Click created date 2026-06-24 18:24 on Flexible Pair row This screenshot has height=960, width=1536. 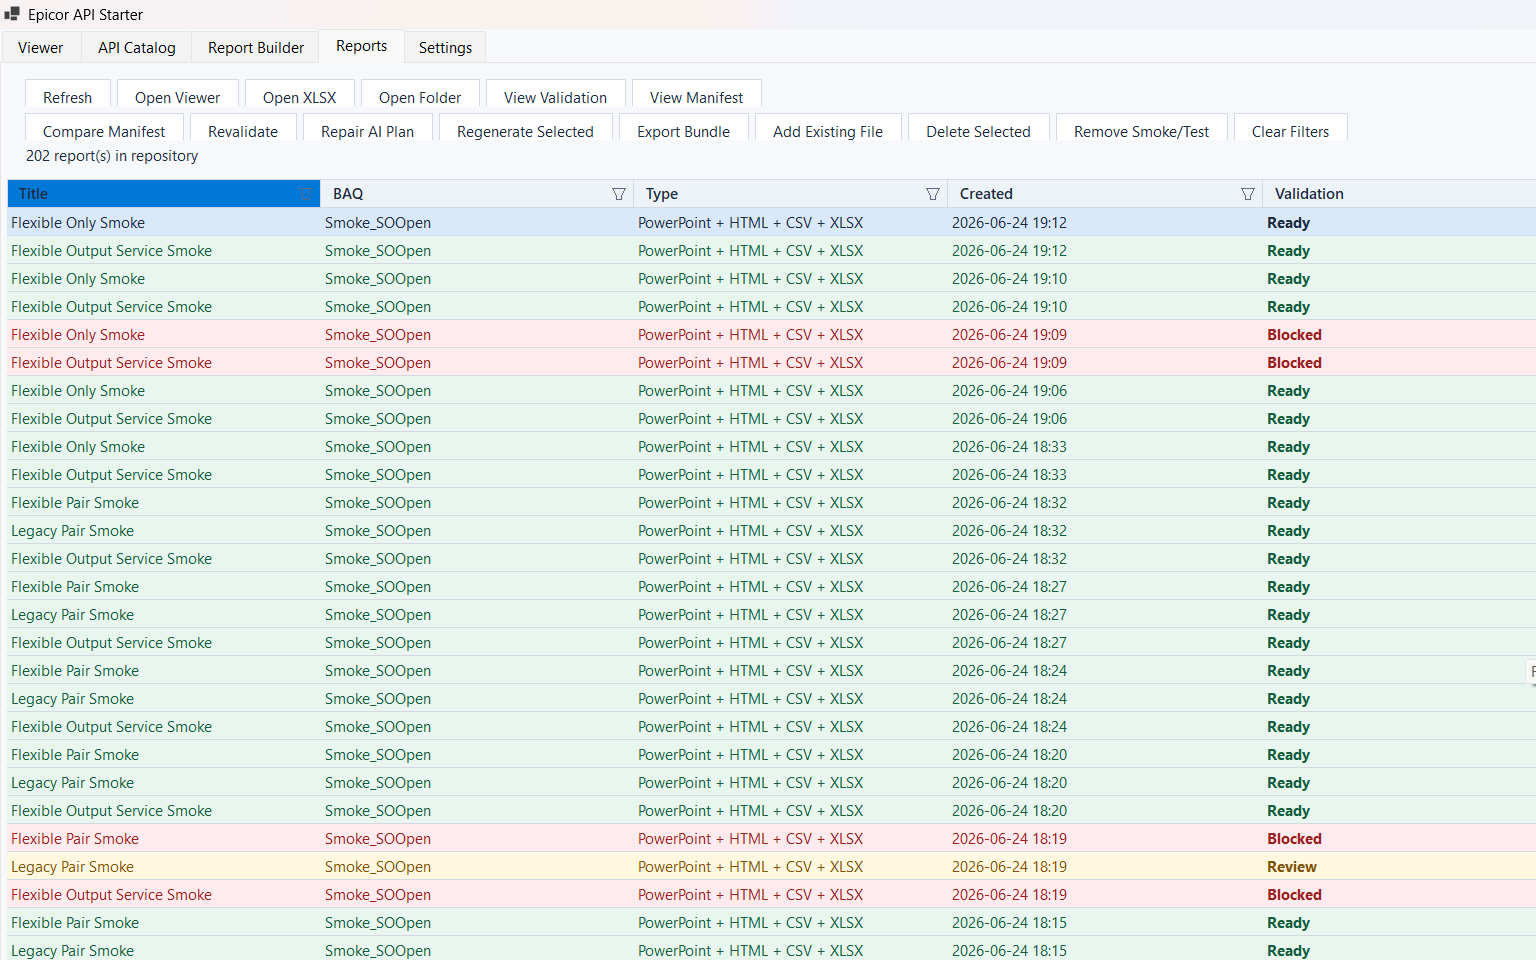[x=1009, y=671]
